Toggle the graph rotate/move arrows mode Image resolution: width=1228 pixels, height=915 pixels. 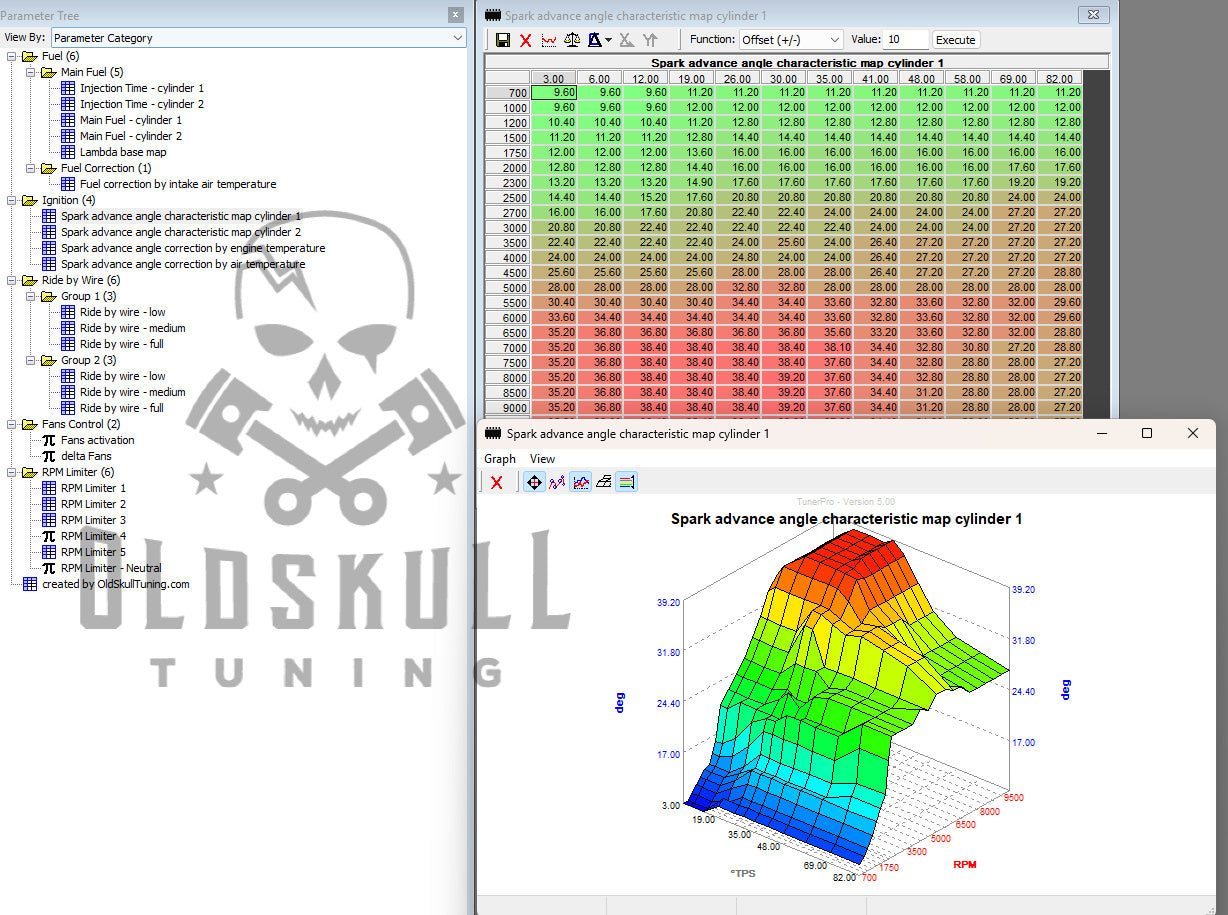[x=534, y=482]
